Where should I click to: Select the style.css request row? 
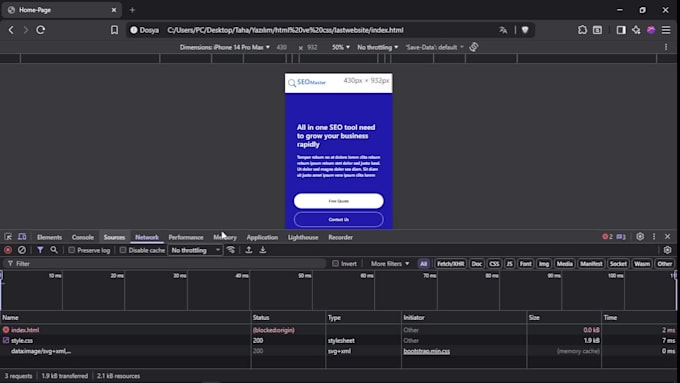coord(338,340)
